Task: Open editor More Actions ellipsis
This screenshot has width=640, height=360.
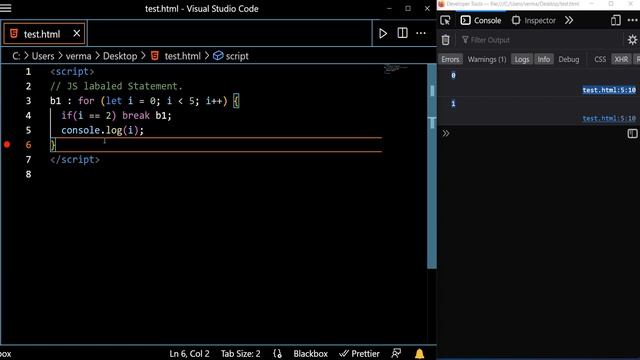Action: [421, 33]
